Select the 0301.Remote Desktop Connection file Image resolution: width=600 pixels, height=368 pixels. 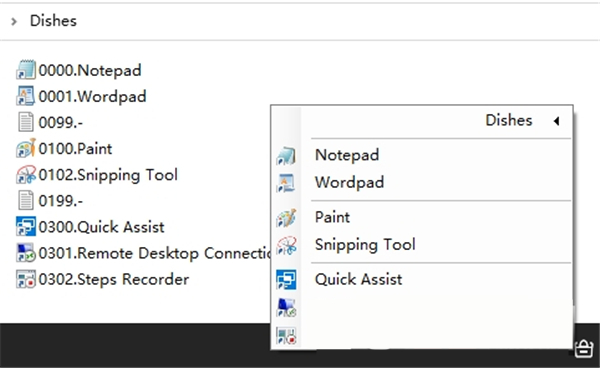(x=143, y=253)
